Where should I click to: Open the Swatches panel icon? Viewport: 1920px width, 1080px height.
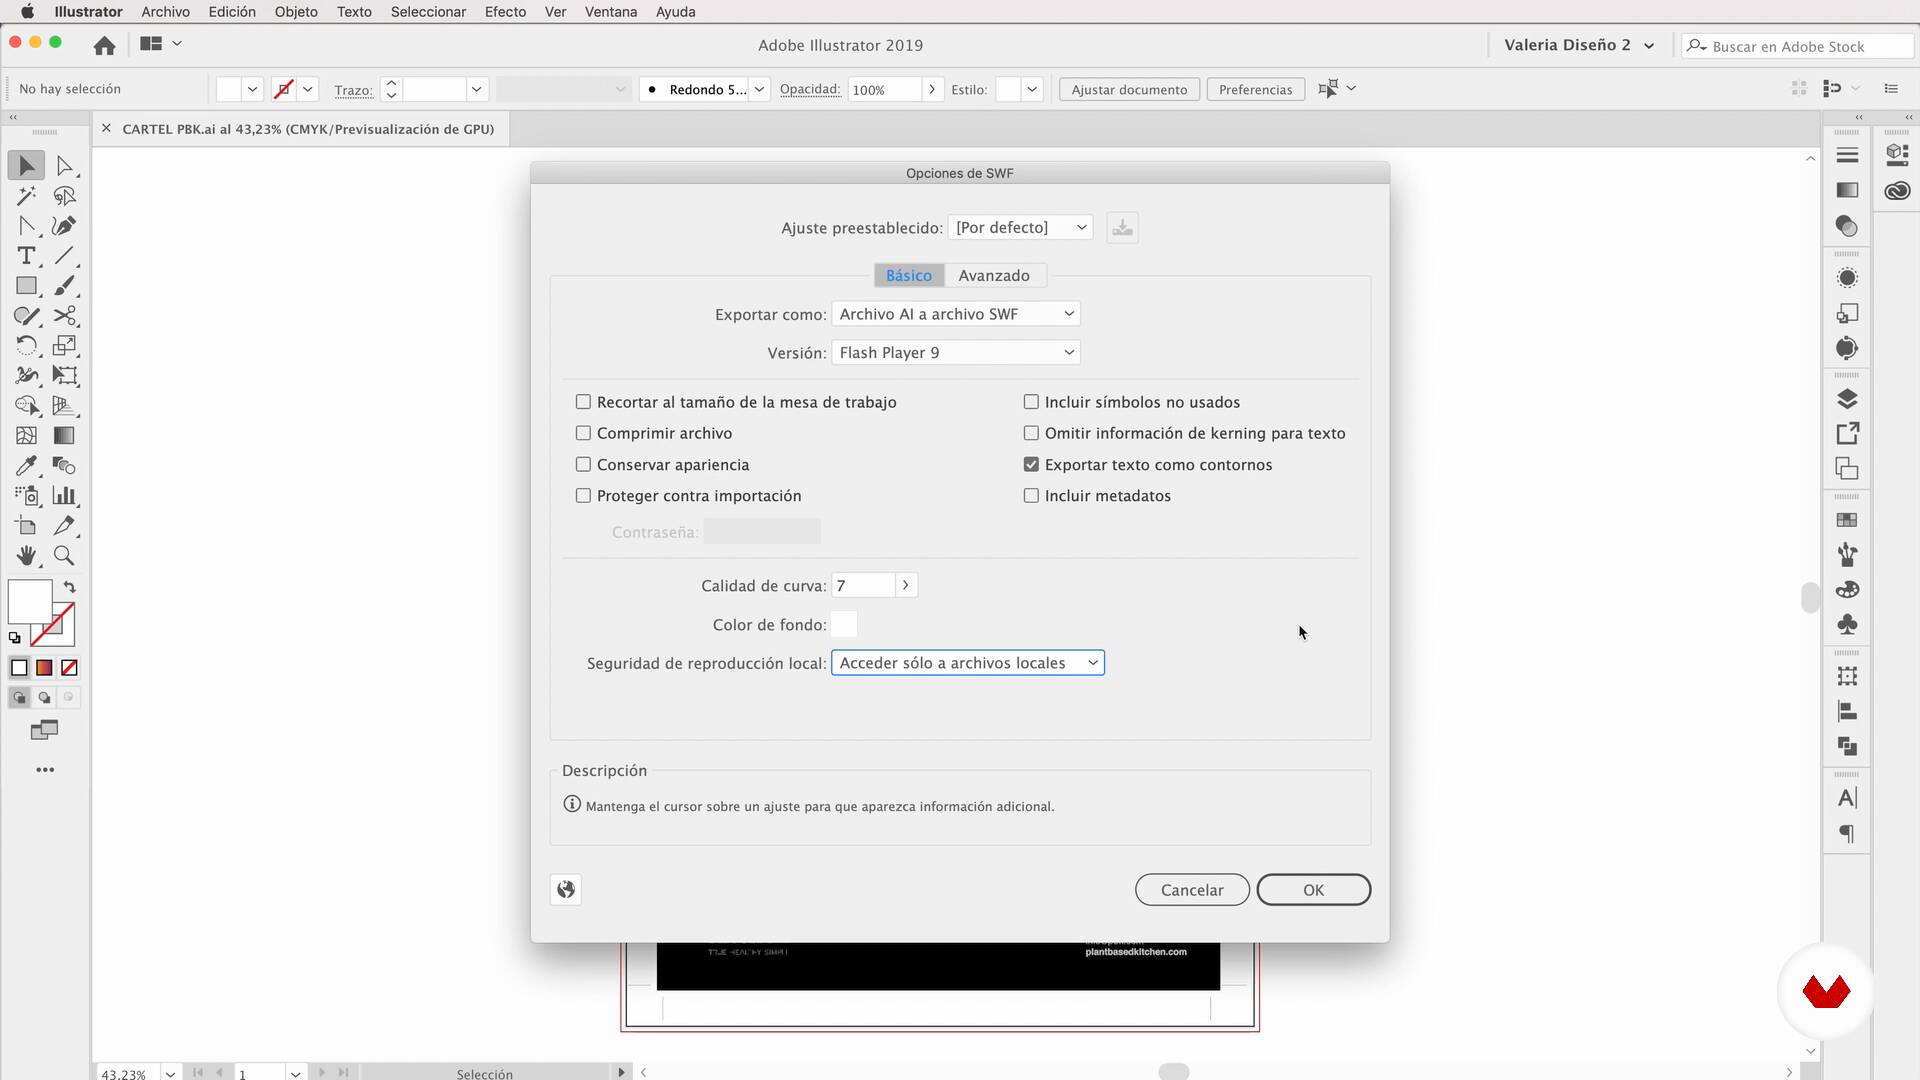pos(1847,520)
